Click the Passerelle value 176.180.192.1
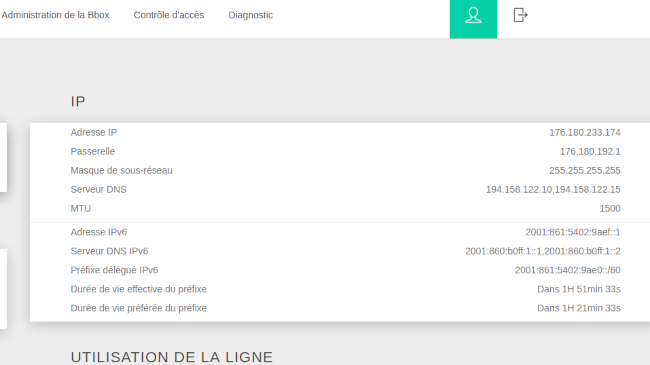Screen dimensions: 650x365 [590, 152]
